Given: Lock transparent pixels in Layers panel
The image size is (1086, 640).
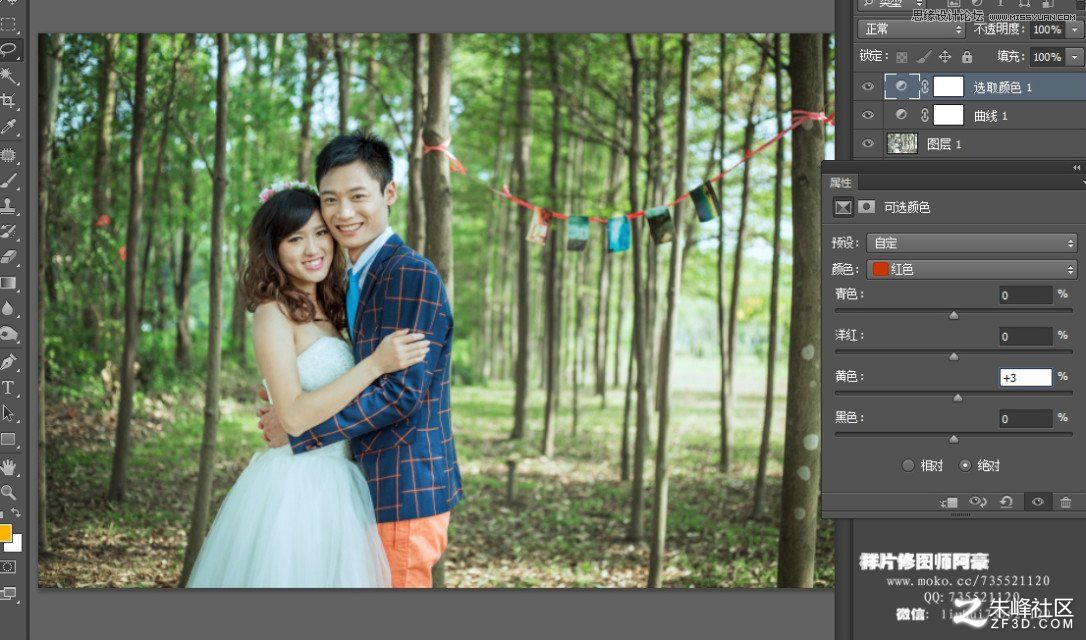Looking at the screenshot, I should [x=902, y=57].
